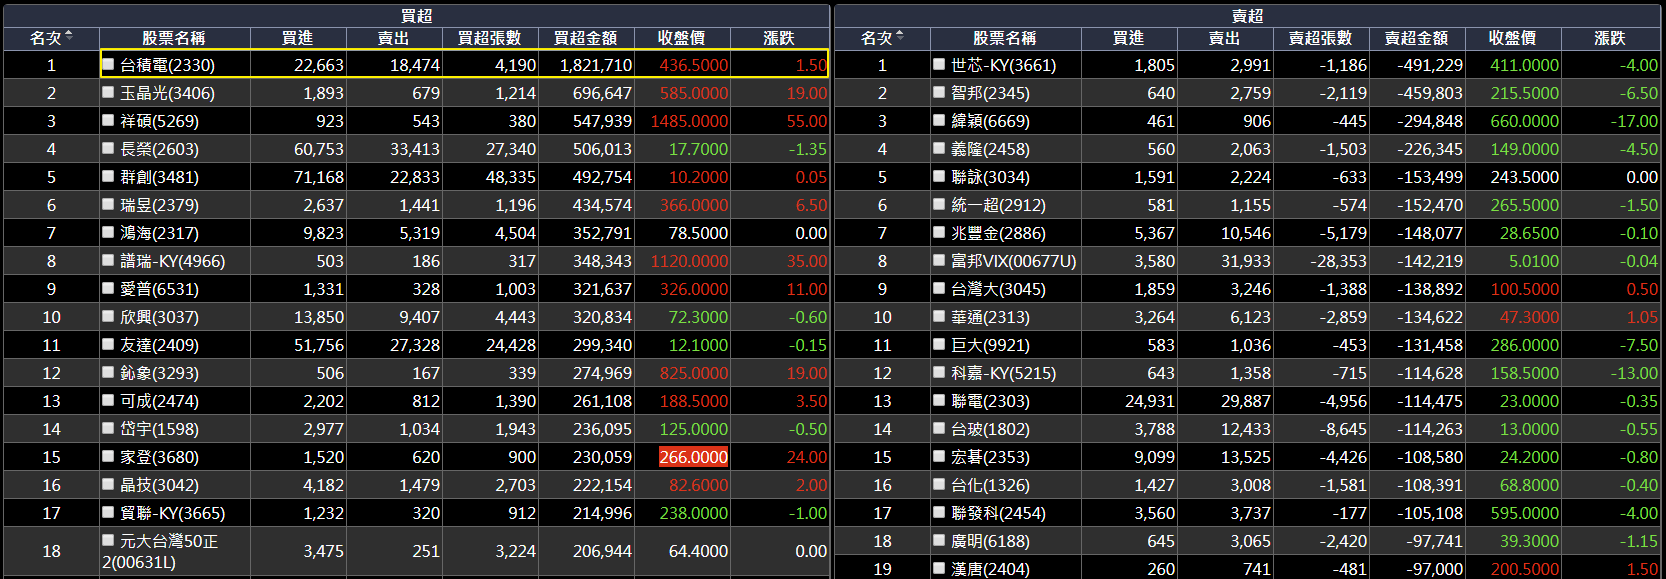The width and height of the screenshot is (1666, 579).
Task: Click 富邦VIX sell-over volume -28,353
Action: coord(1338,261)
